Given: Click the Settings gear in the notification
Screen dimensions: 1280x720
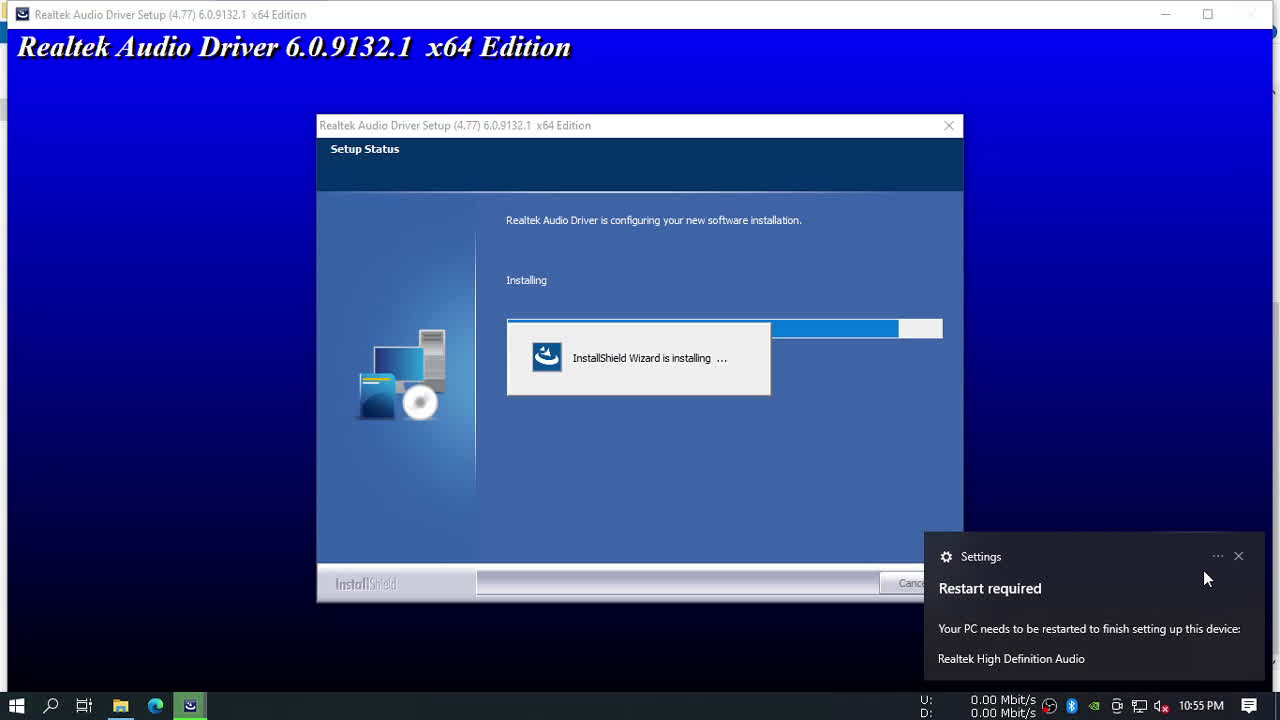Looking at the screenshot, I should [x=946, y=557].
